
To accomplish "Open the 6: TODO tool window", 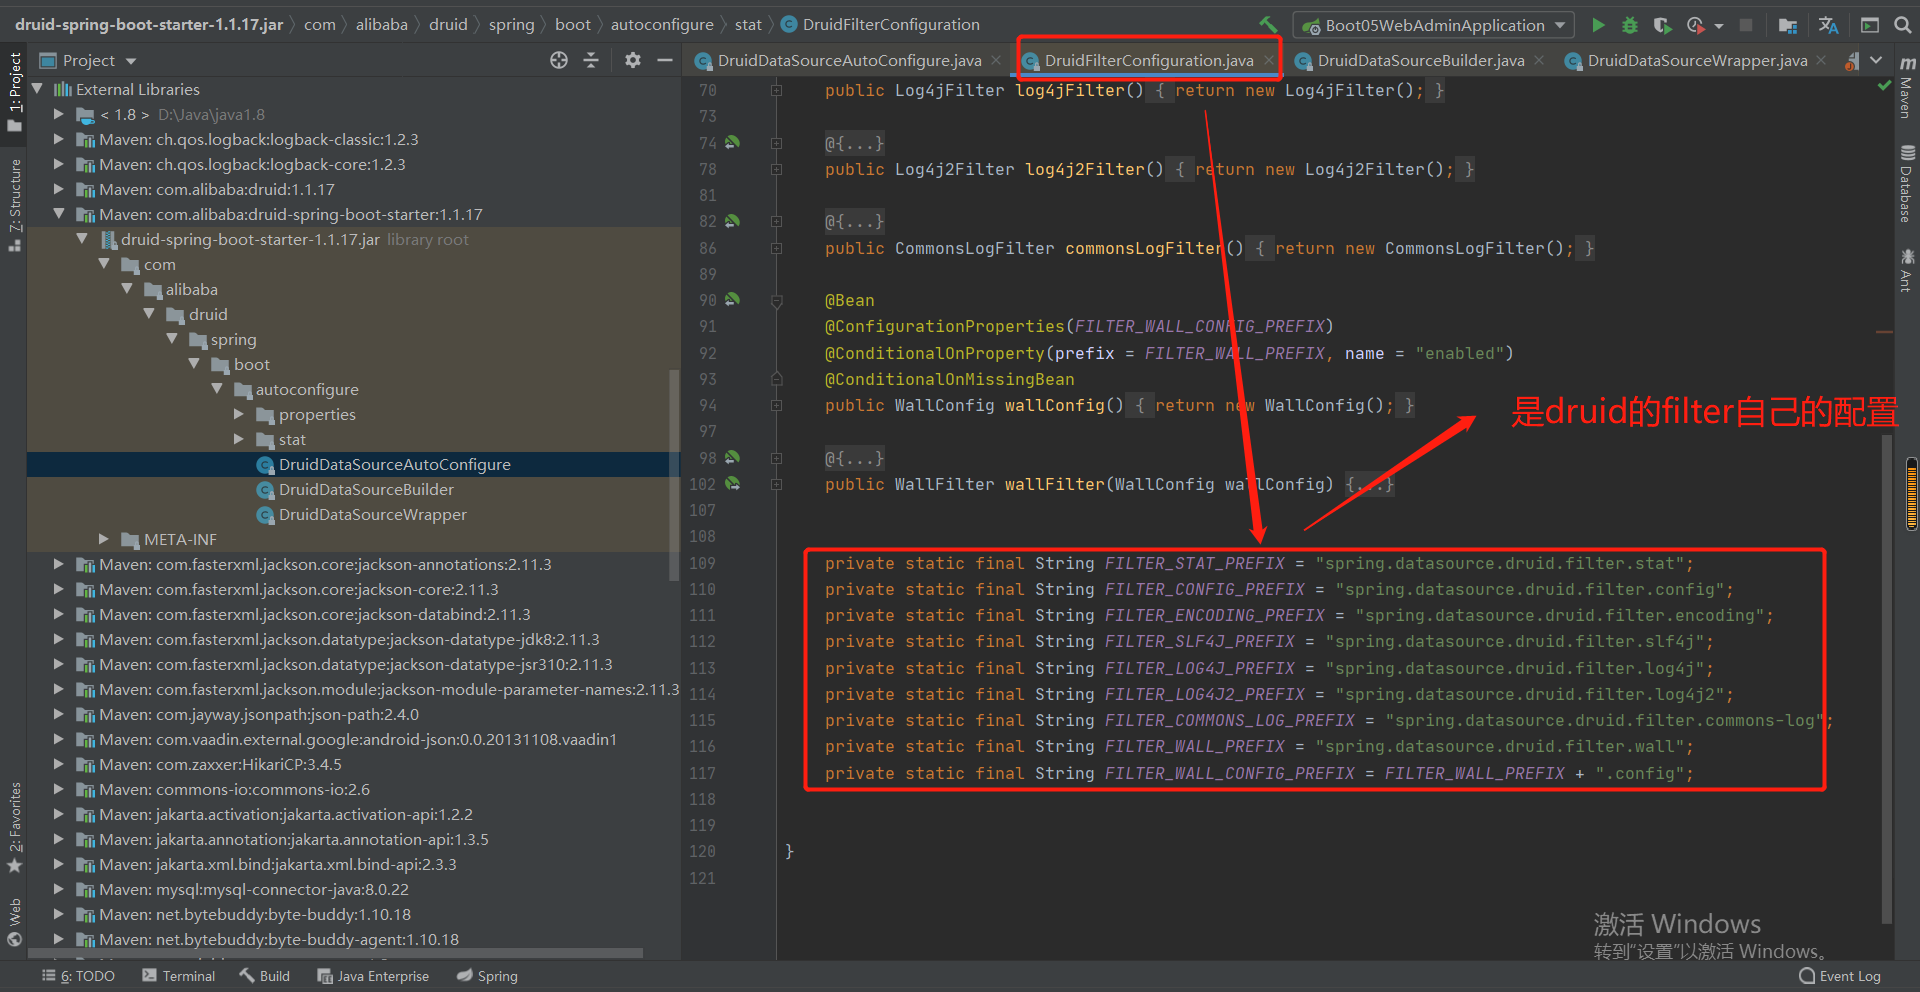I will [x=79, y=976].
